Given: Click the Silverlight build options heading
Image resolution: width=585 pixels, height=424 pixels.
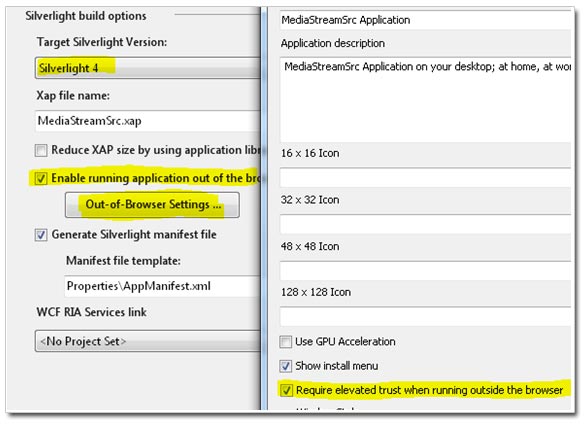Looking at the screenshot, I should pos(86,16).
